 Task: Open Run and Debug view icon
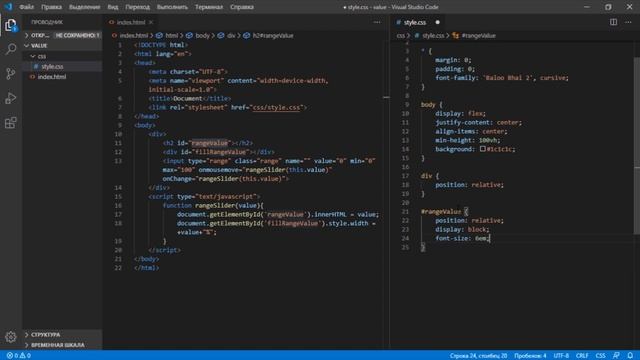pos(11,98)
